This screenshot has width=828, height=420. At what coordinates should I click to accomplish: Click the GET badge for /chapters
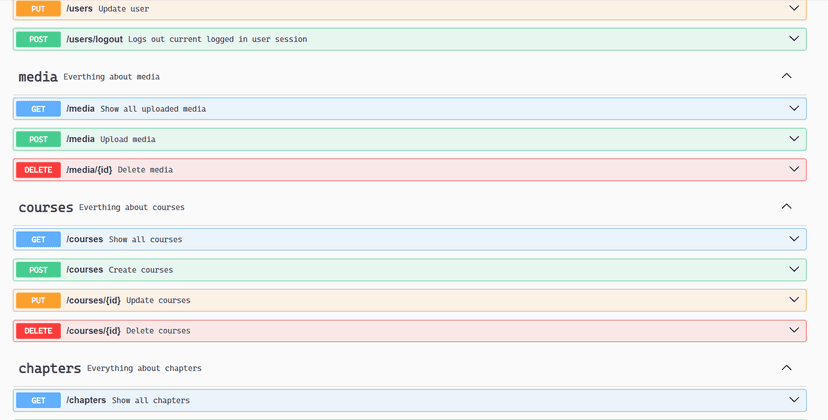coord(38,401)
